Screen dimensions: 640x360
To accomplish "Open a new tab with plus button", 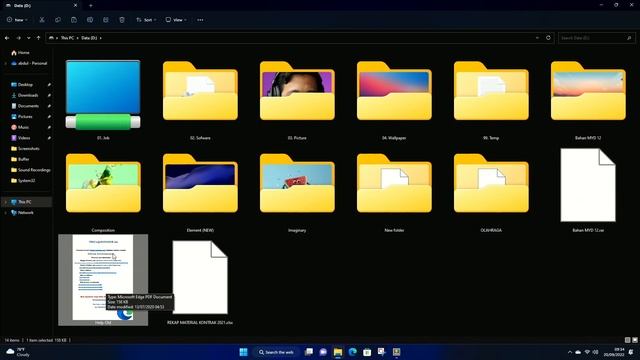I will pos(91,6).
